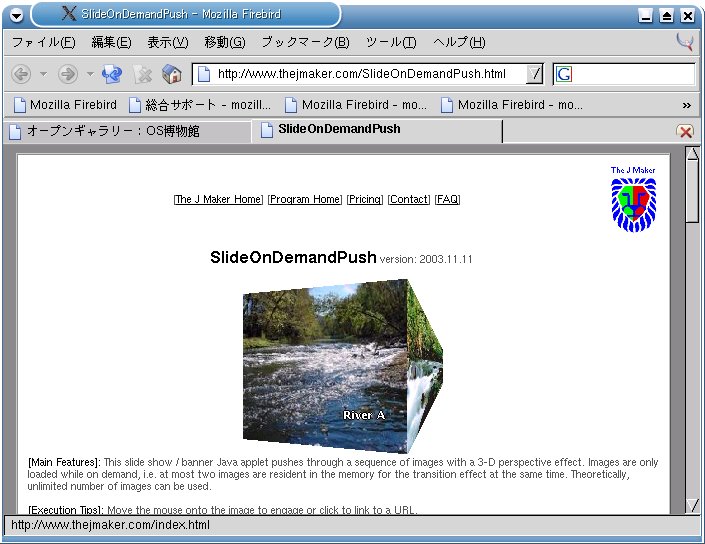The image size is (705, 544).
Task: Switch to the オープンギャラリー：OS博物館 tab
Action: (x=128, y=131)
